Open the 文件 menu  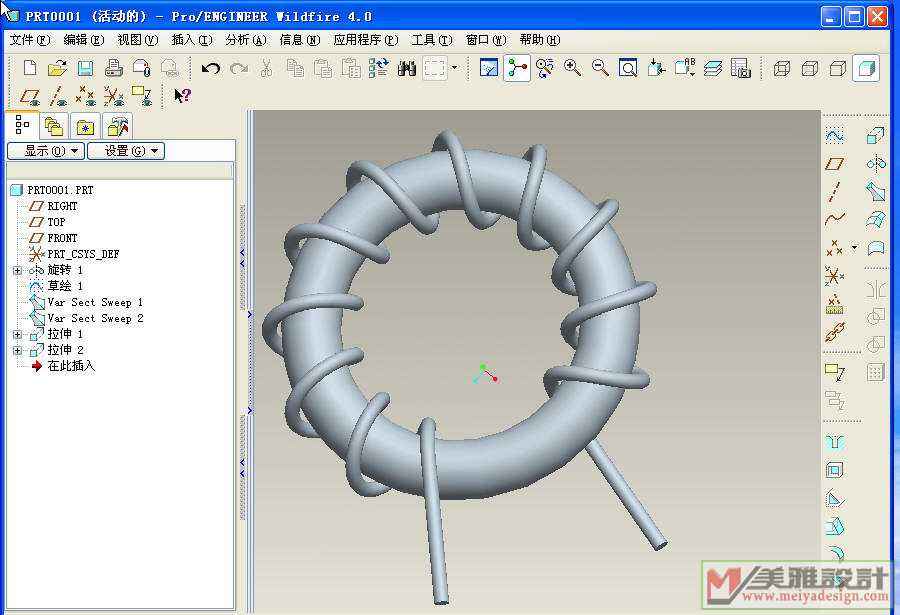[29, 40]
